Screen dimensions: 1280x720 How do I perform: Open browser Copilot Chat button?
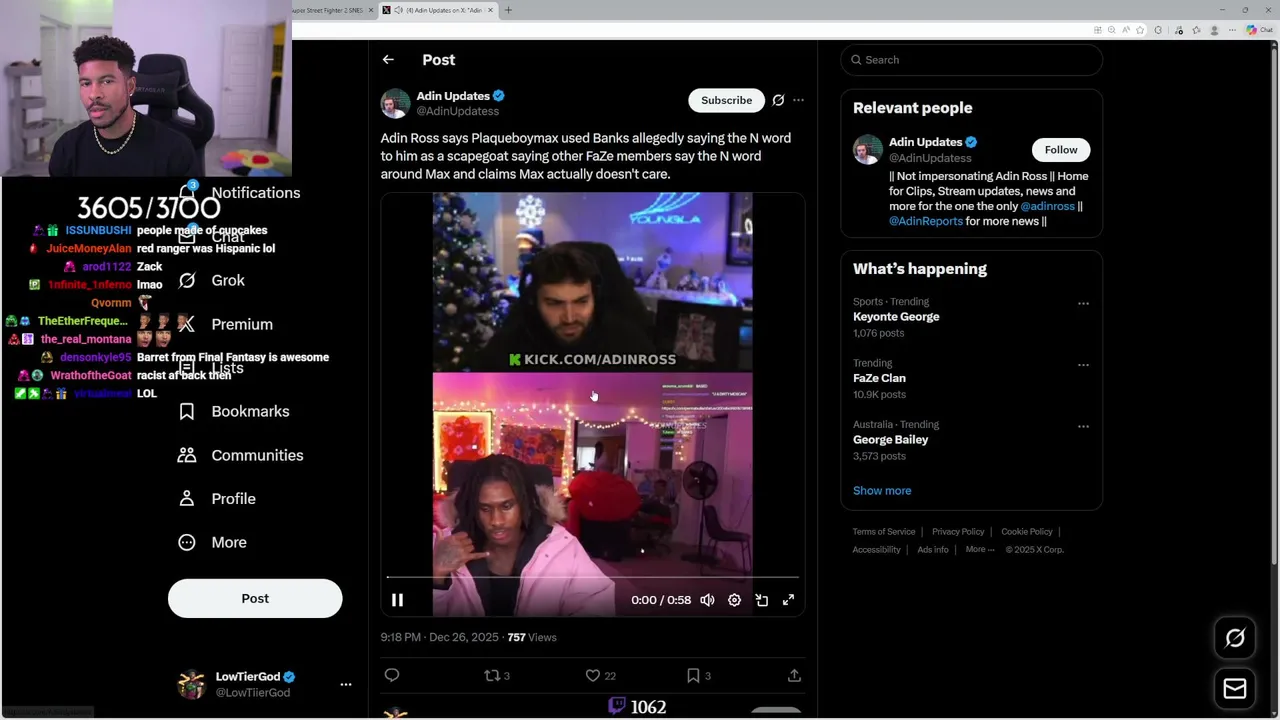(x=1258, y=30)
